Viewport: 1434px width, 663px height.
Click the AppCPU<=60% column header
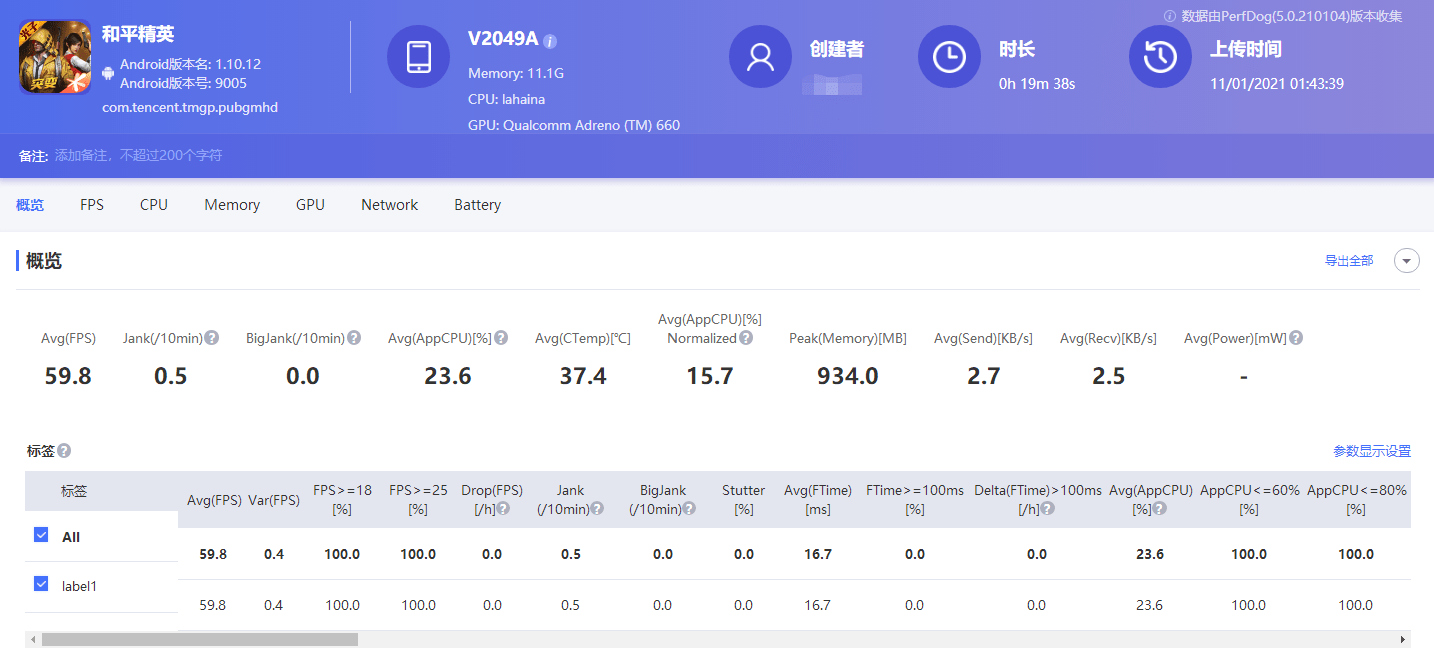[1249, 499]
